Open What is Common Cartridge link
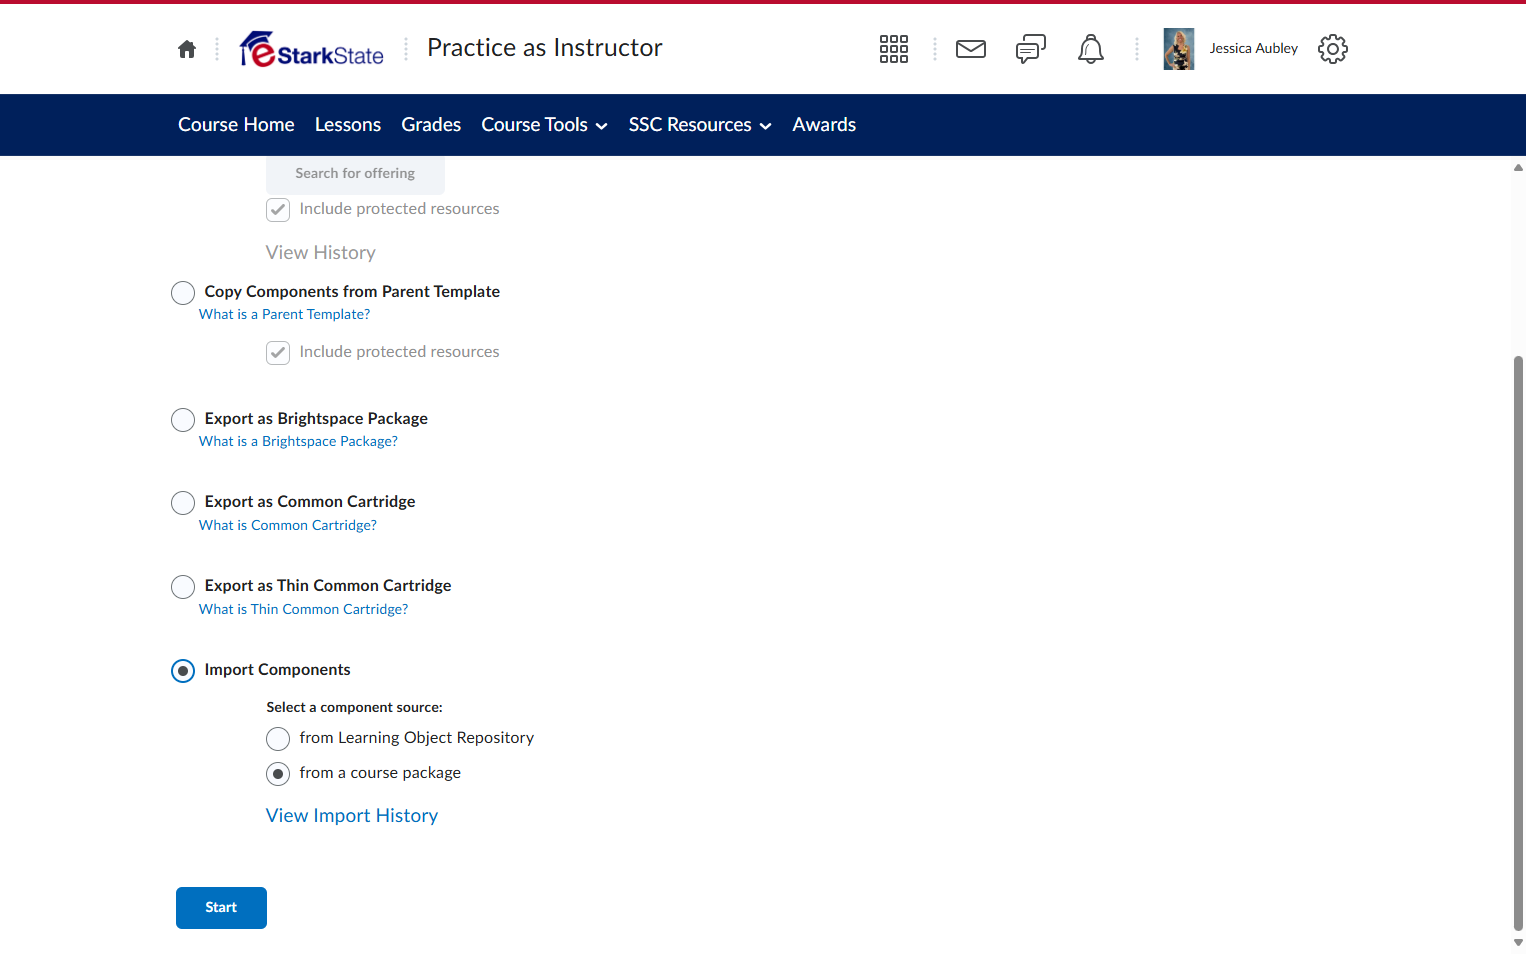The image size is (1526, 954). (288, 525)
